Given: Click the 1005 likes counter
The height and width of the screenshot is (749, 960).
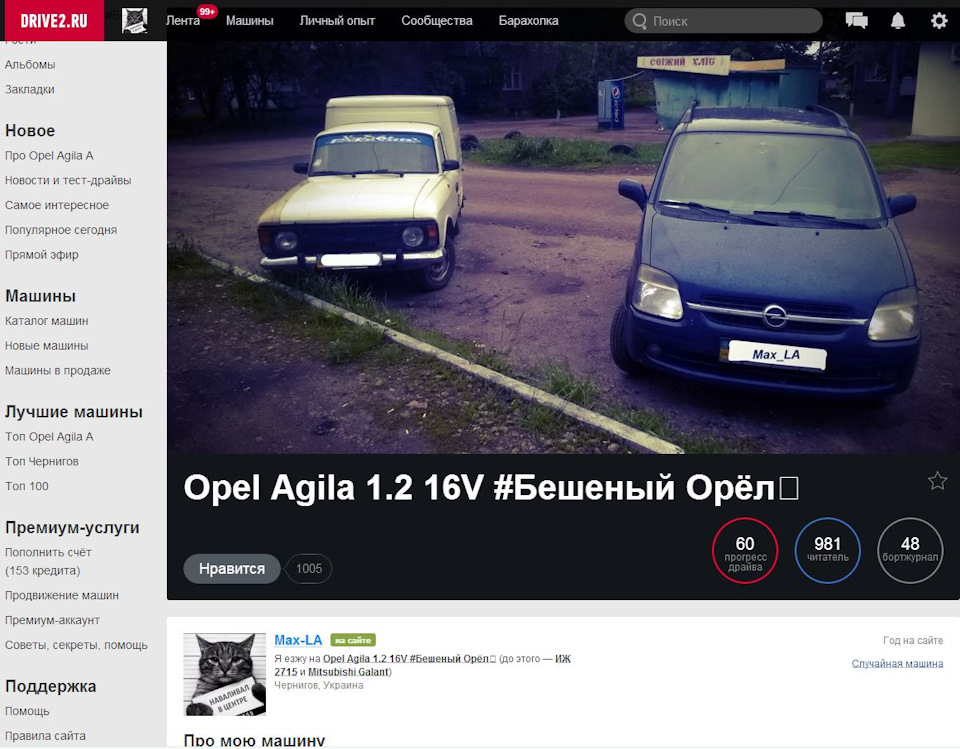Looking at the screenshot, I should [309, 568].
